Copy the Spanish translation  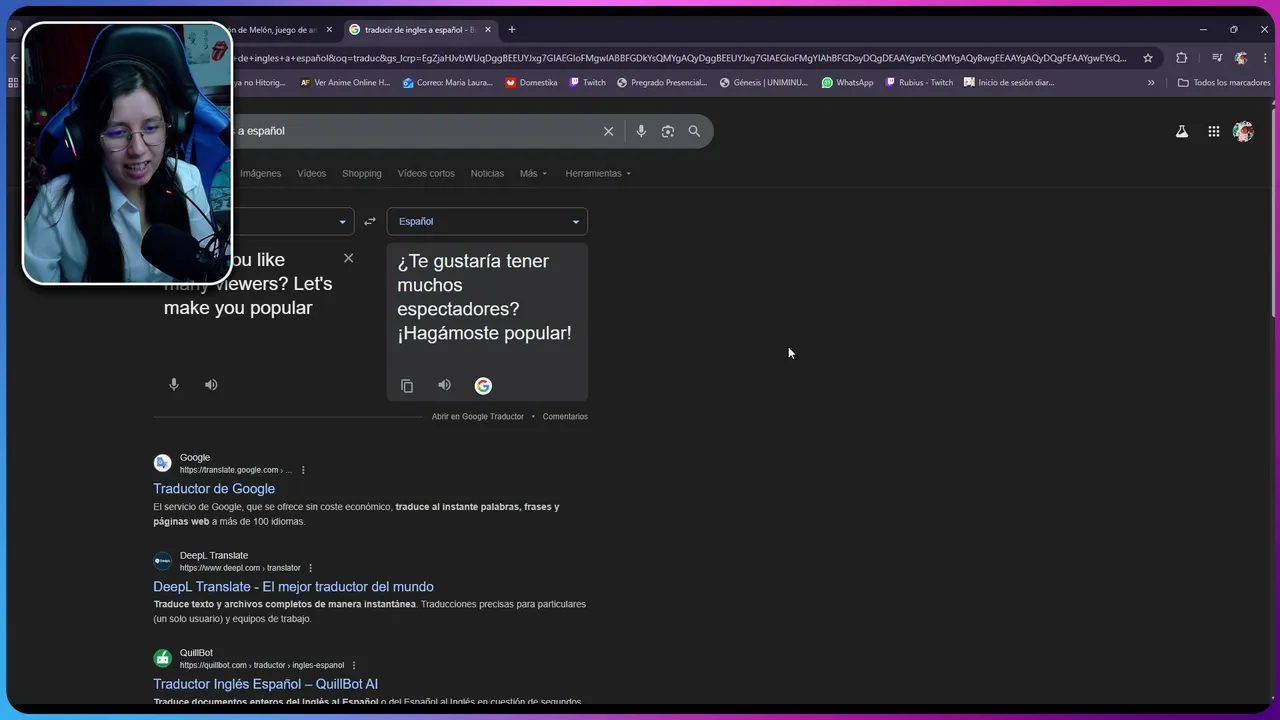[407, 386]
